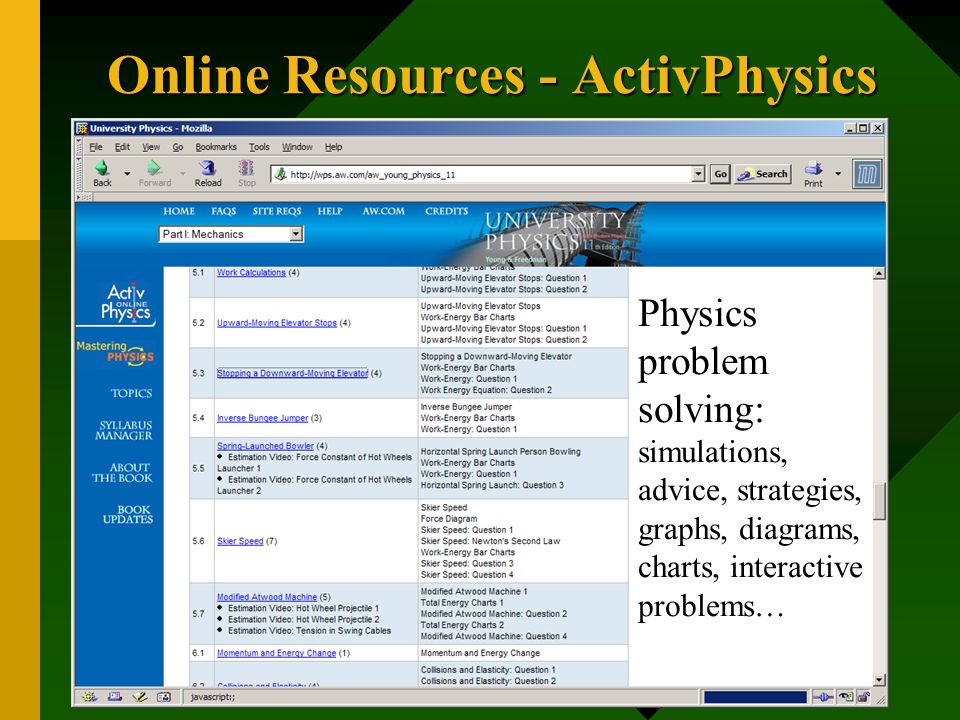Open ABOUT THE BOOK sidebar link
The image size is (960, 720).
click(x=122, y=473)
